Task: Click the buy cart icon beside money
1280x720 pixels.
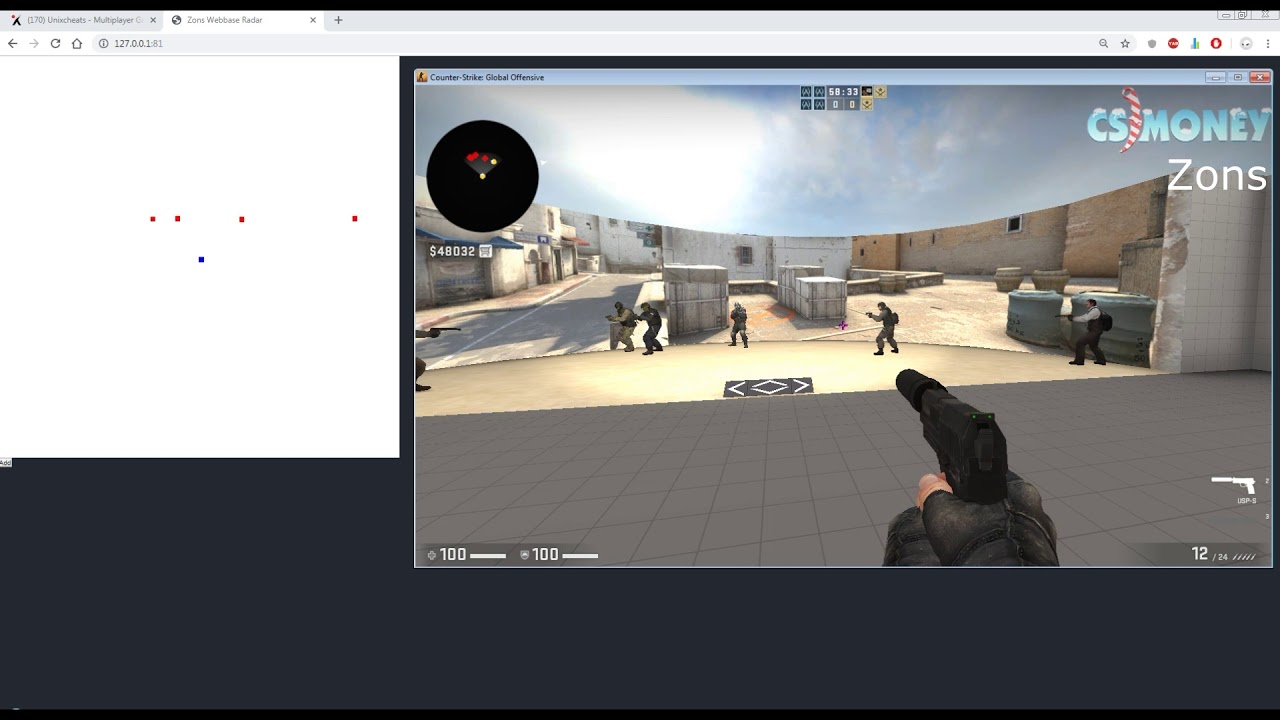Action: click(485, 251)
